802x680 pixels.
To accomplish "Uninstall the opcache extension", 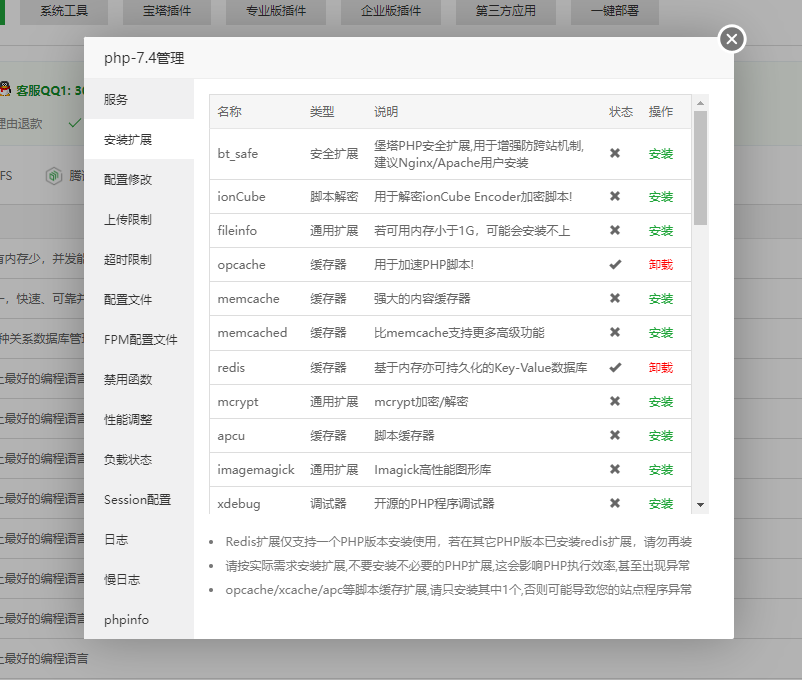I will point(660,265).
